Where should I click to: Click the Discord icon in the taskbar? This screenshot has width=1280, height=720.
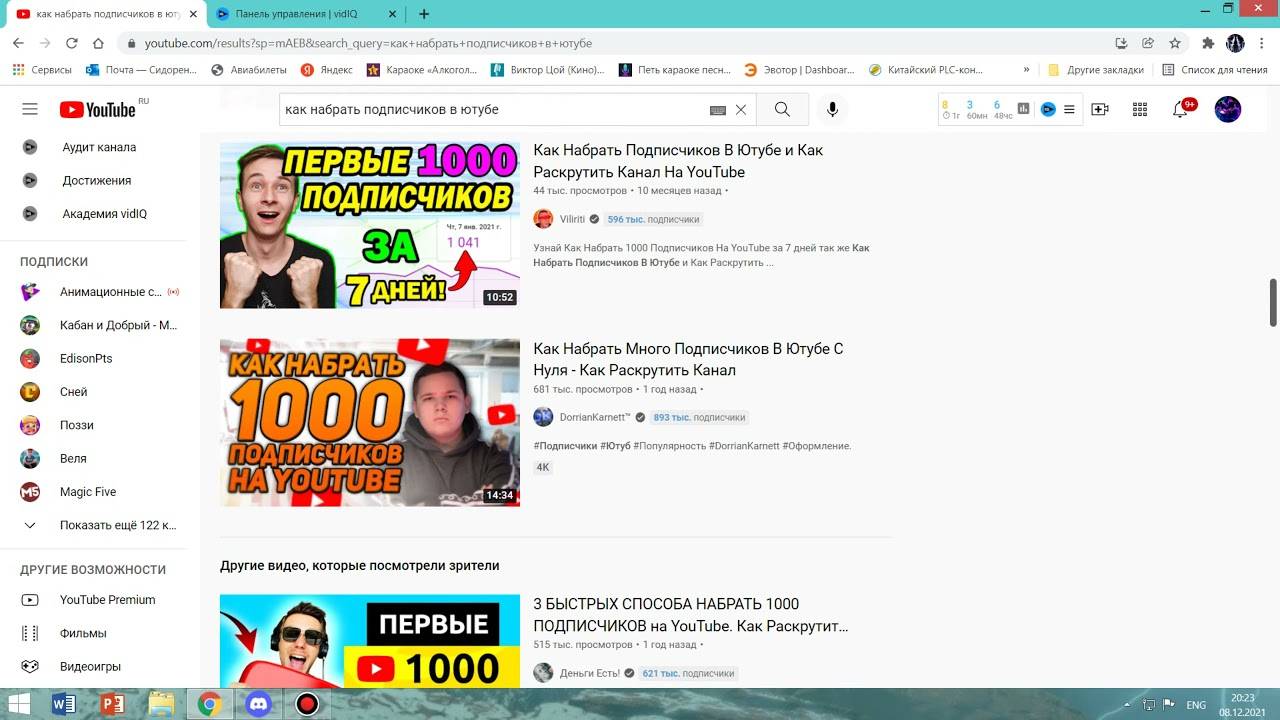point(258,703)
